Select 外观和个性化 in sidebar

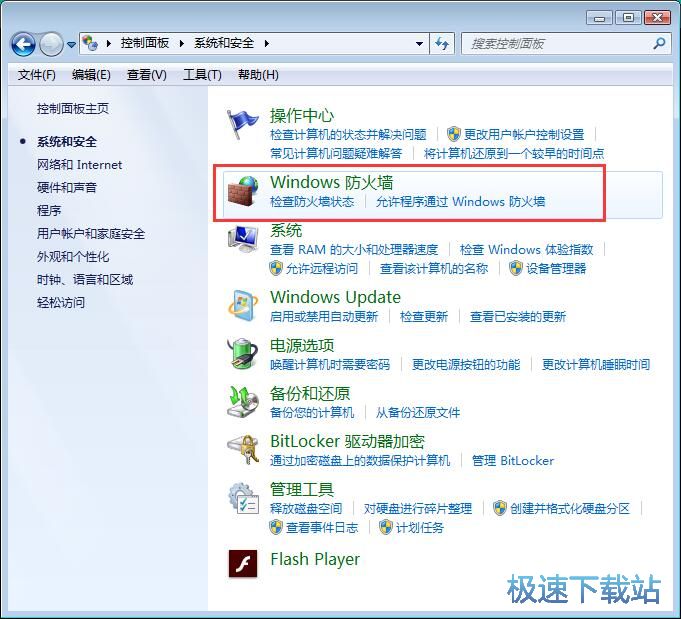73,257
